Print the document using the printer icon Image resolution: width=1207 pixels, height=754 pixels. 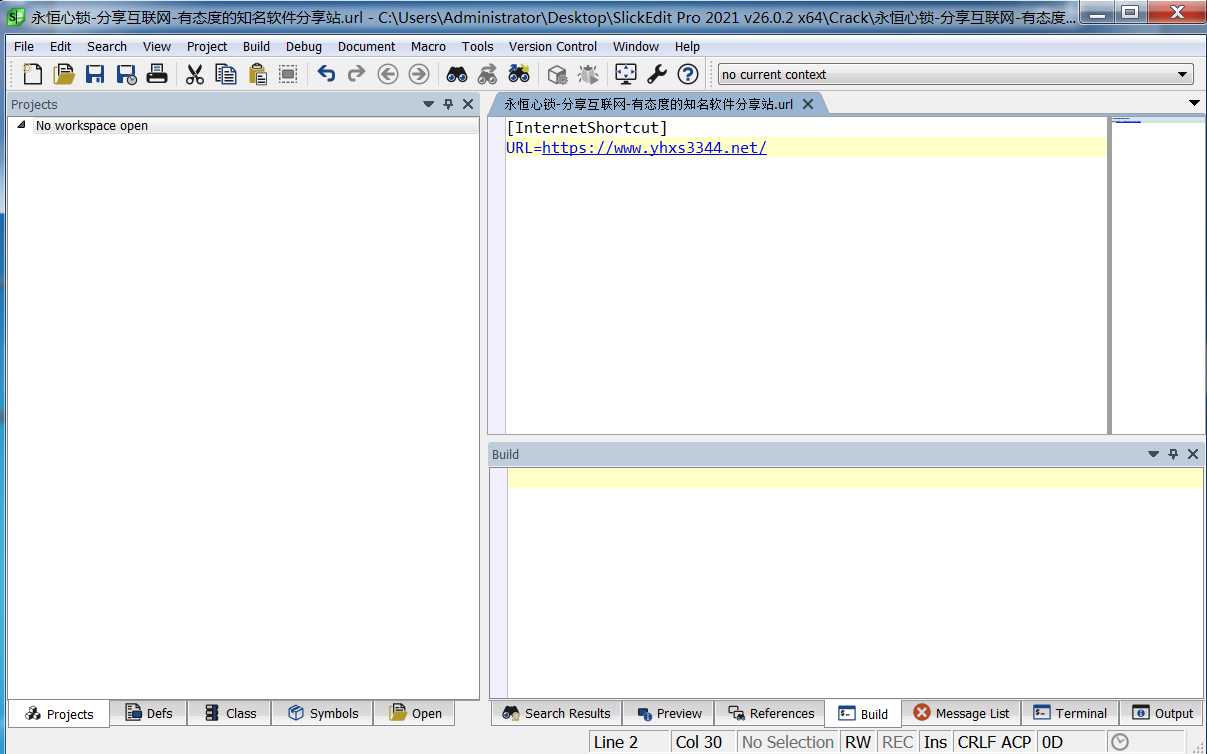point(157,74)
